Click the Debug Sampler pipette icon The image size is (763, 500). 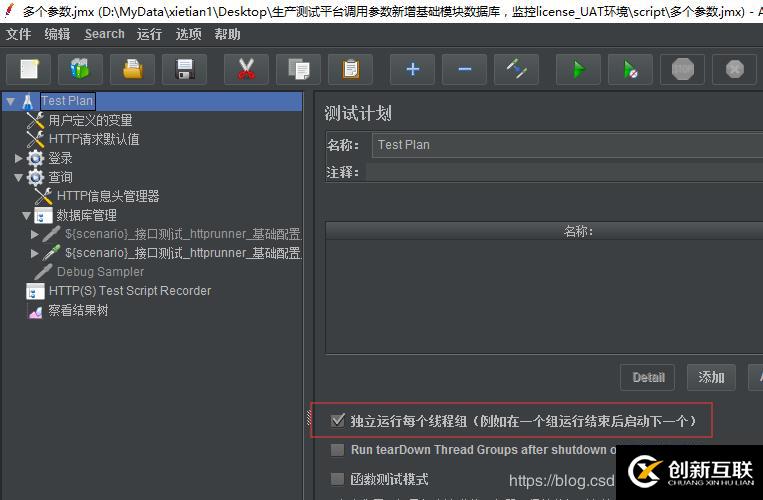[43, 272]
